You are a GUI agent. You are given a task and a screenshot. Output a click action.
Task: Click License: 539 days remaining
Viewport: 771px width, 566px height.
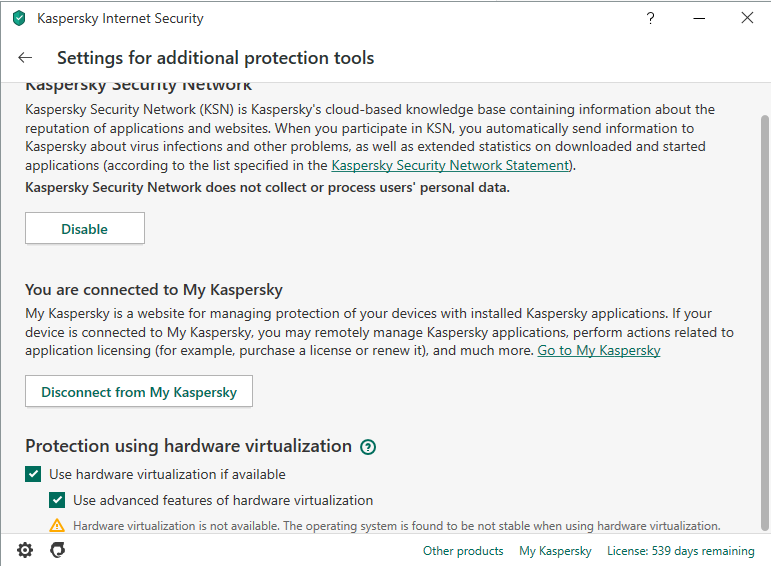point(681,551)
